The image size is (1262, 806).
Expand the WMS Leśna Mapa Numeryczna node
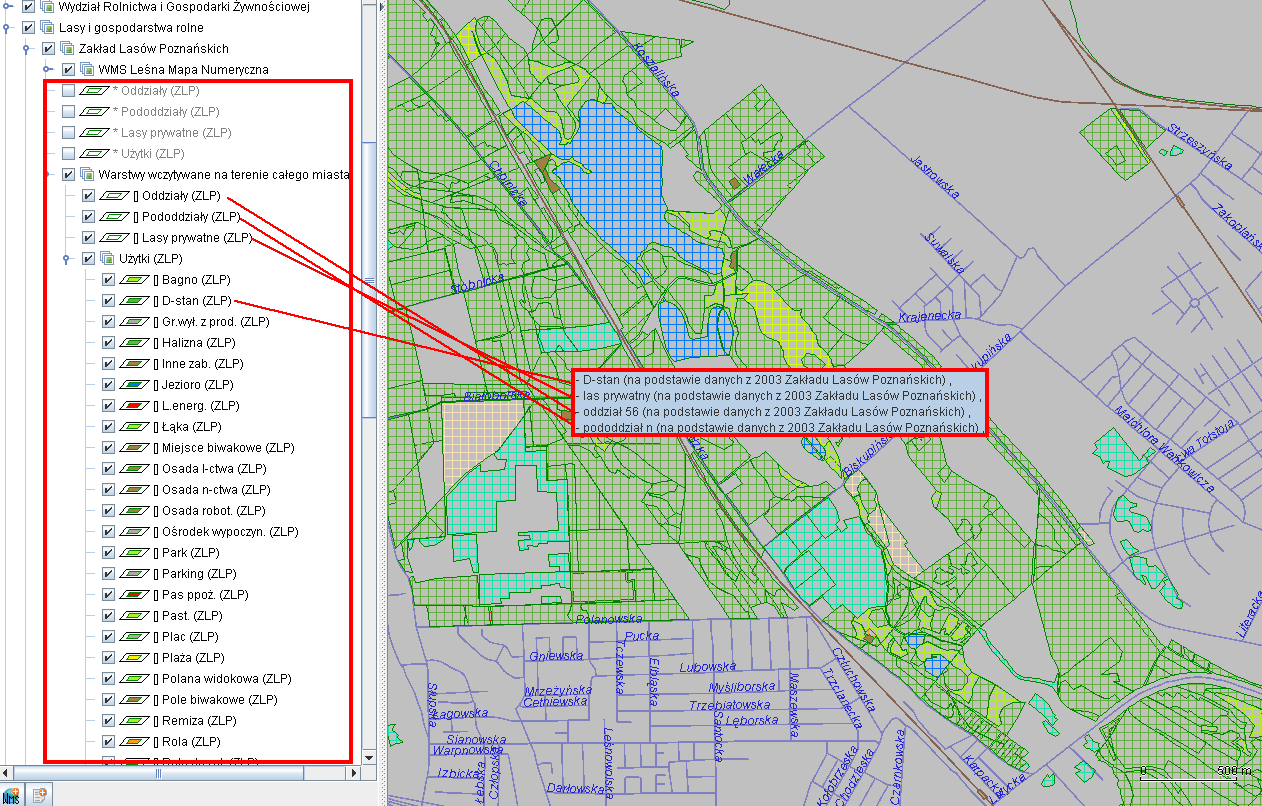click(x=48, y=70)
